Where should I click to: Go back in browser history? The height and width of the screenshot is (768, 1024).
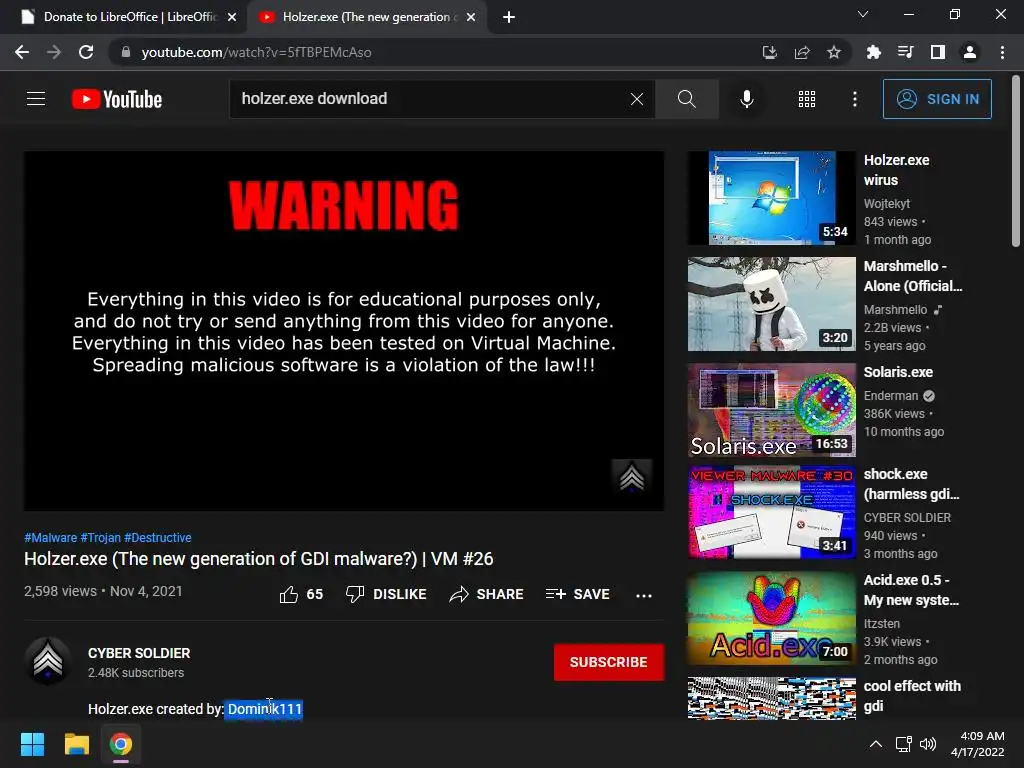[x=22, y=52]
